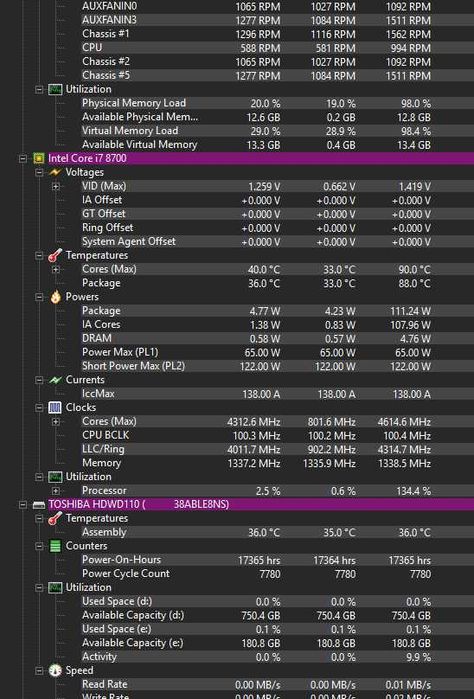Image resolution: width=474 pixels, height=699 pixels.
Task: Select the Assembly temperature row
Action: (277, 532)
